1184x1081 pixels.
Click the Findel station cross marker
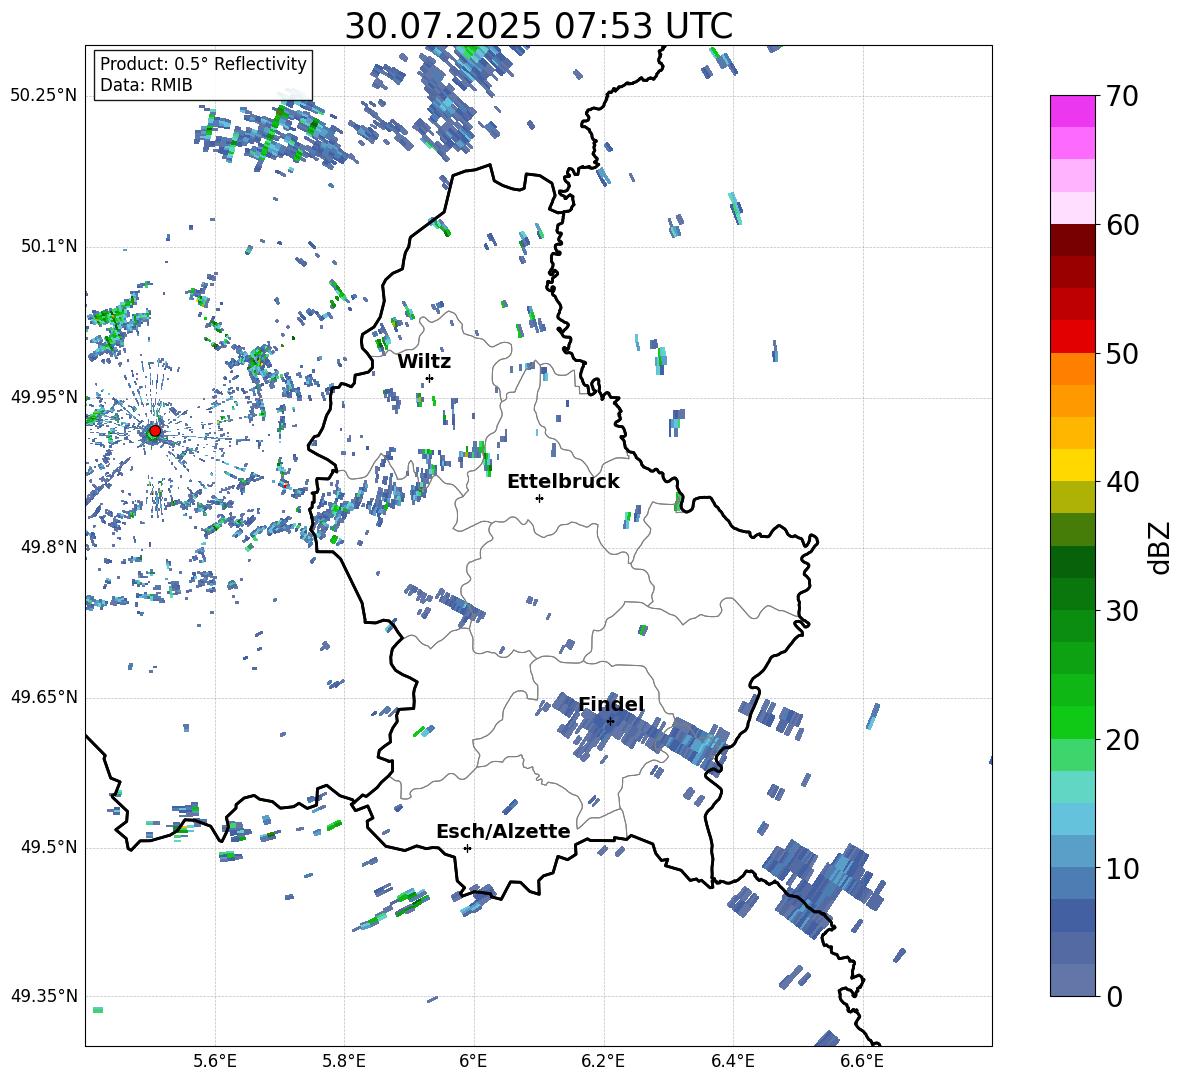pyautogui.click(x=610, y=721)
